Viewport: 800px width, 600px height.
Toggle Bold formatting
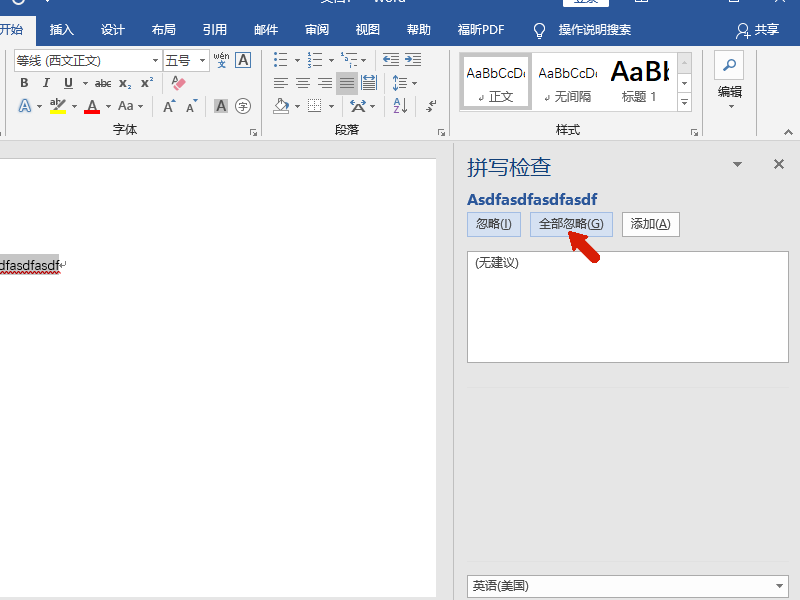pos(24,83)
